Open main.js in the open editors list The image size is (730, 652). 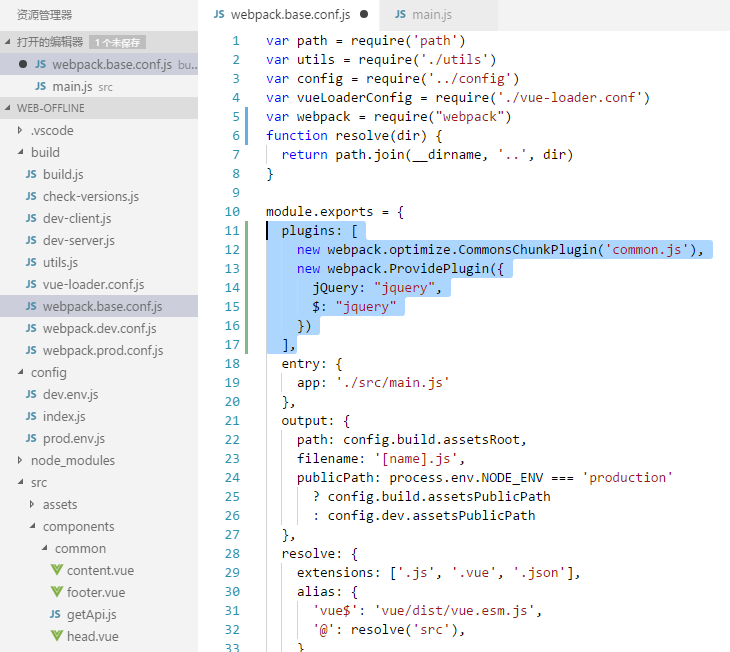[x=99, y=86]
